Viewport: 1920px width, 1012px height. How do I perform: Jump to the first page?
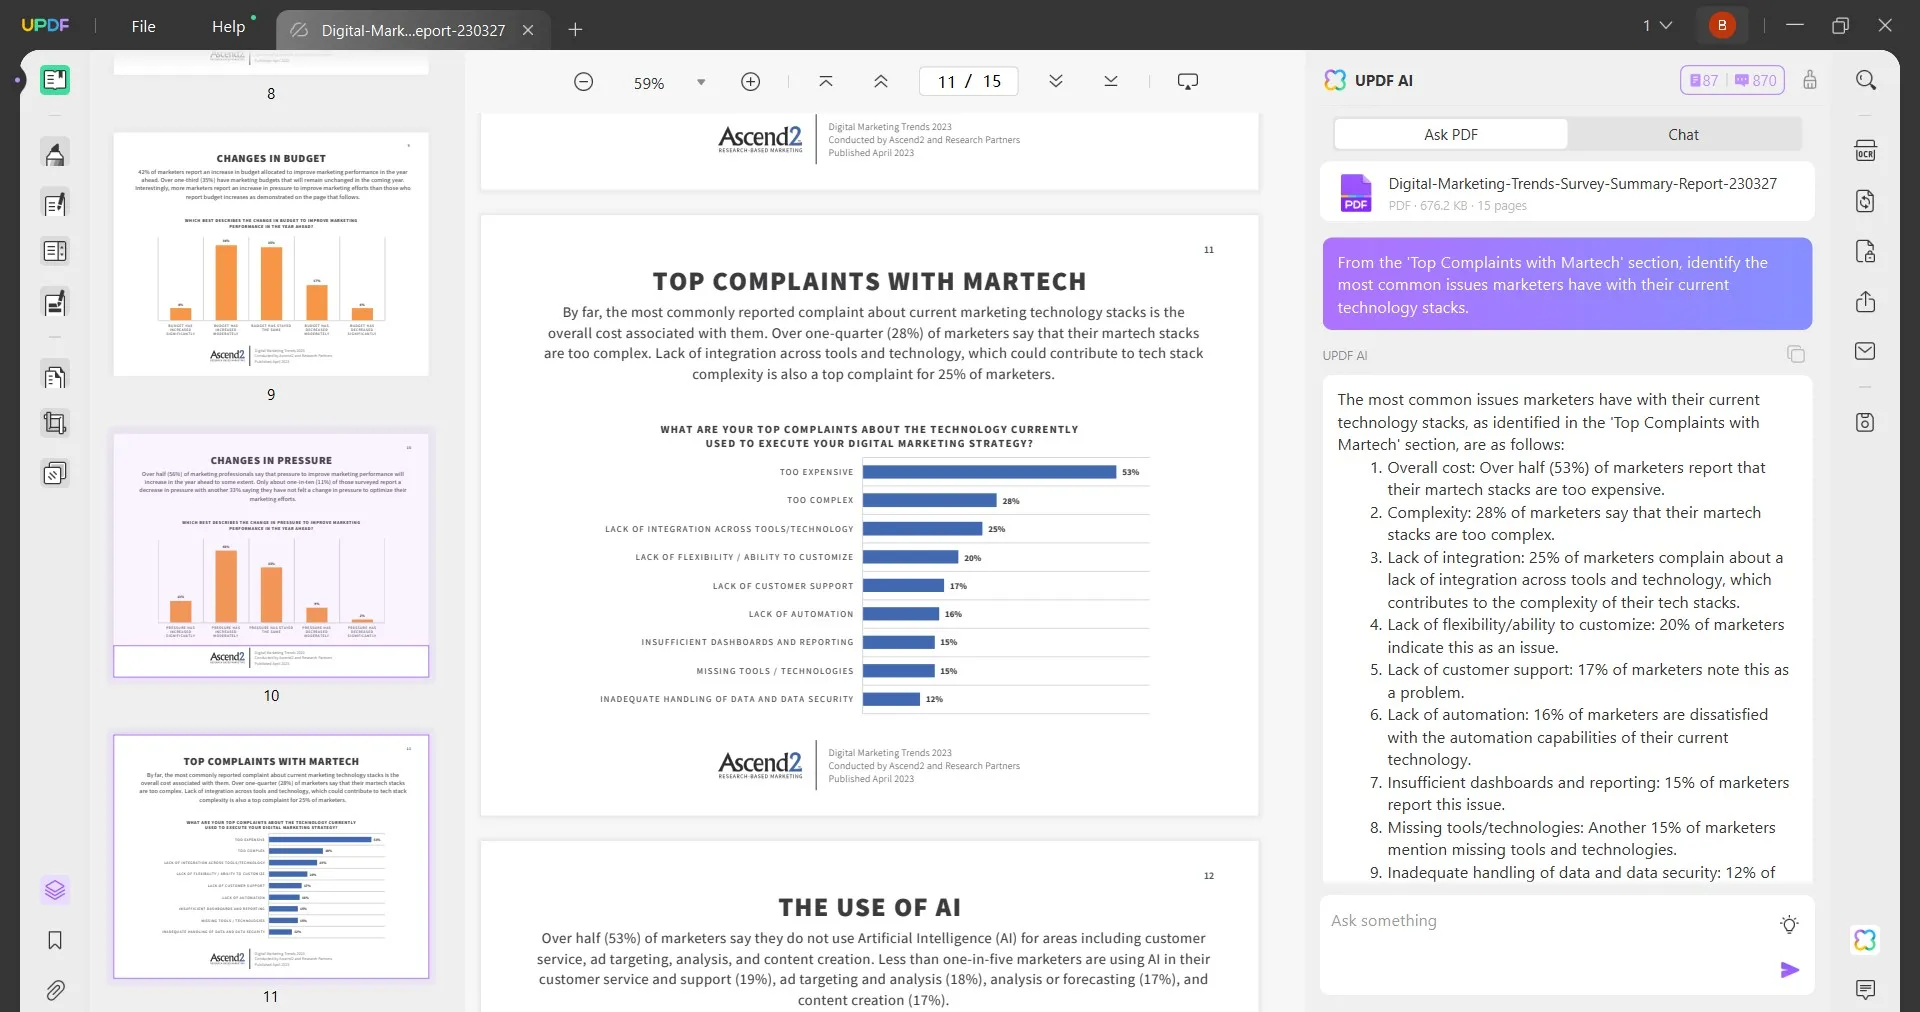[x=826, y=82]
